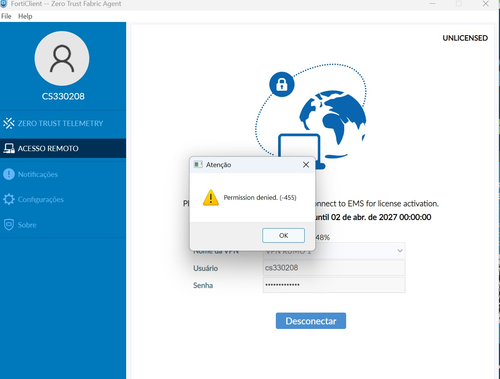Open the File menu
Viewport: 500px width, 379px height.
(6, 16)
